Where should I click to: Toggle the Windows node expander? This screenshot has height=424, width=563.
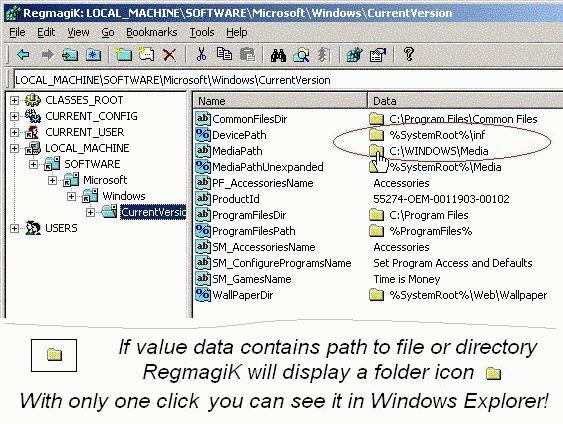pos(71,196)
